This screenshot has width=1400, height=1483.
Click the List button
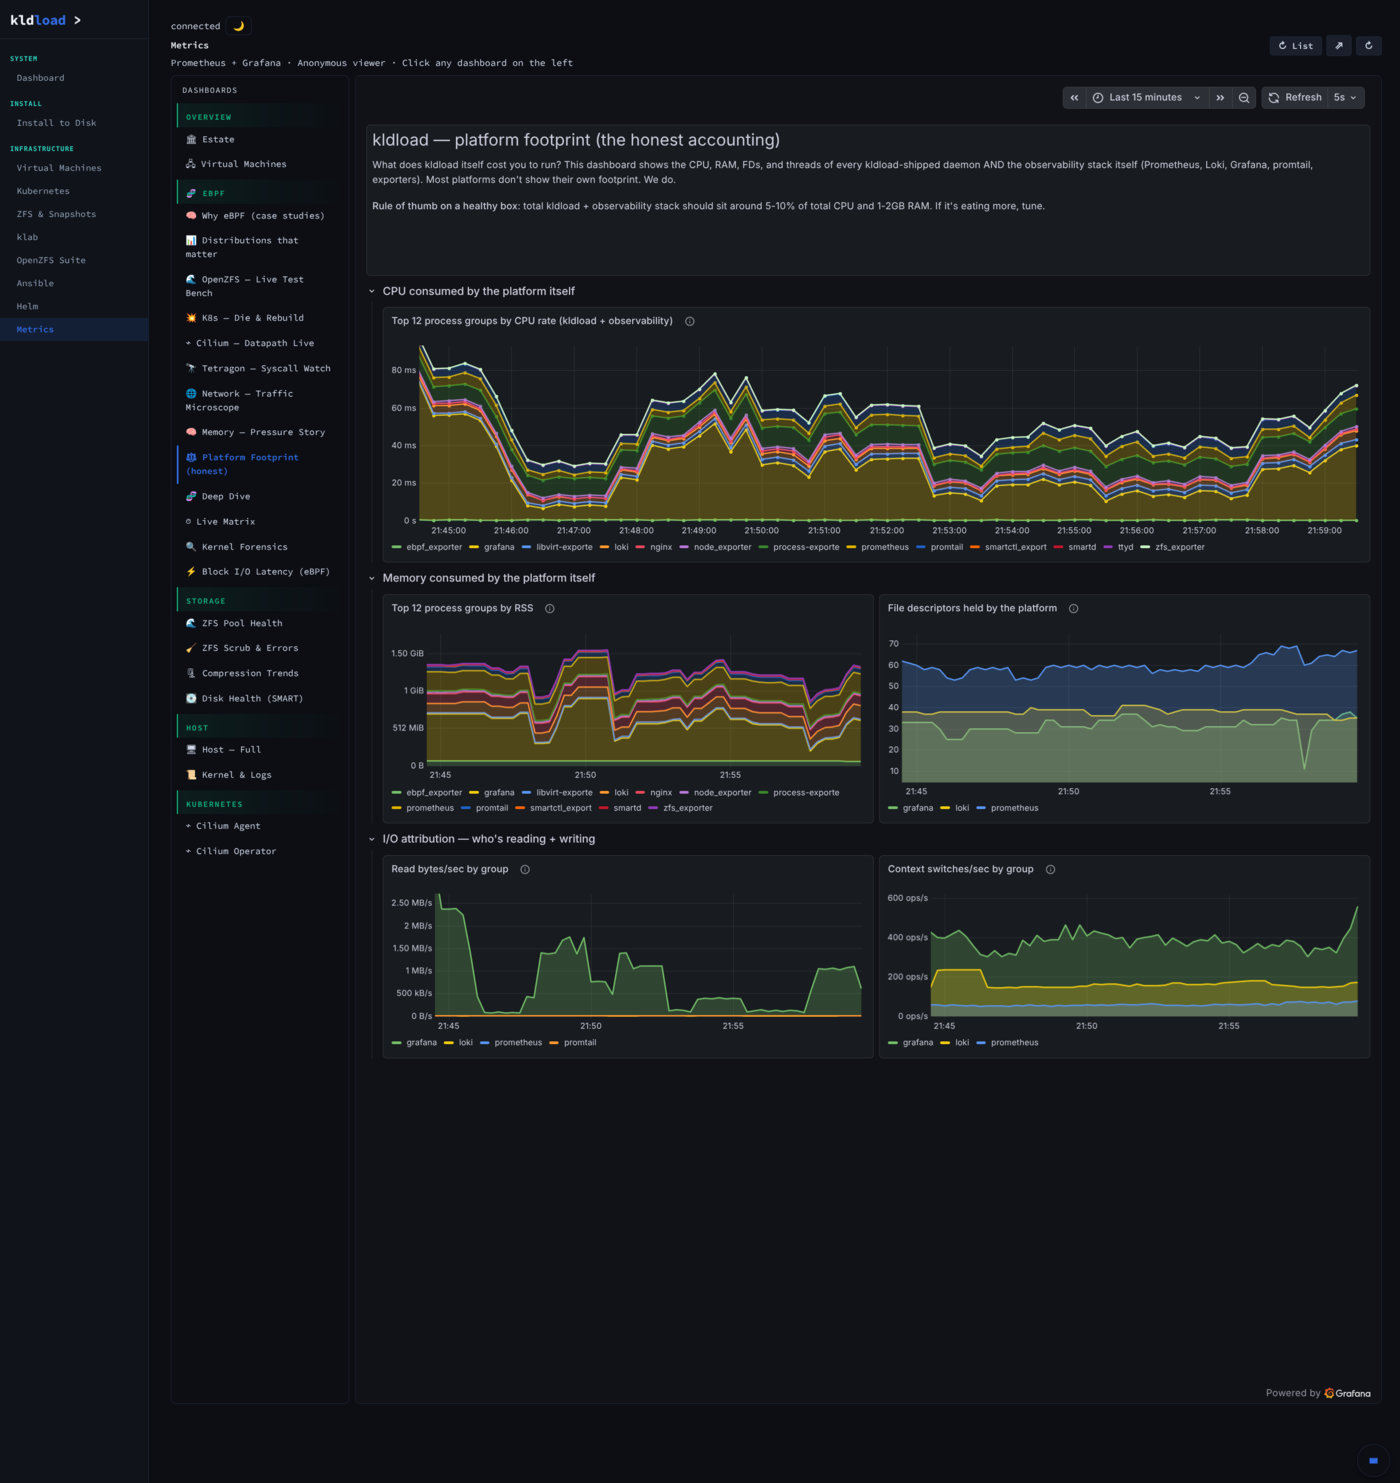(x=1296, y=45)
